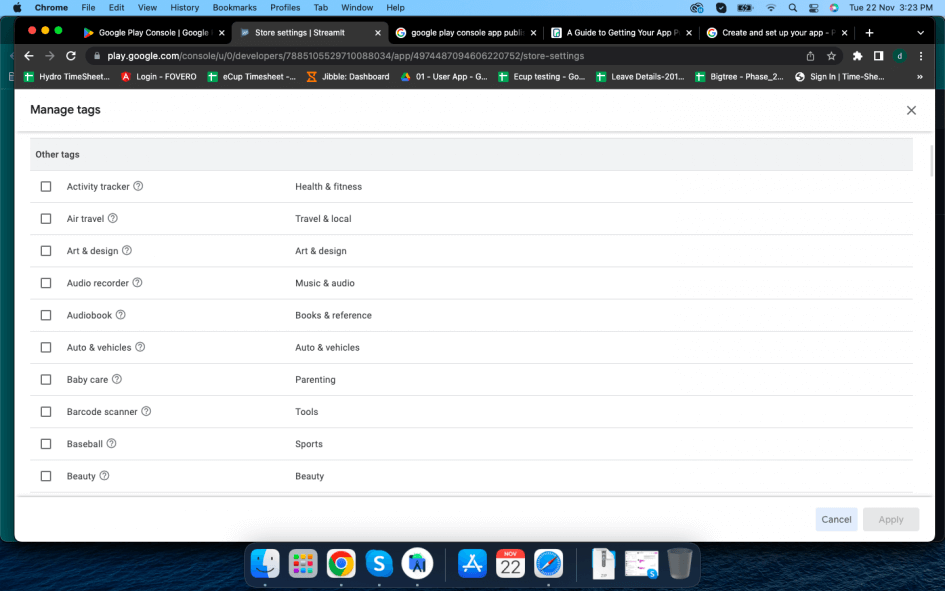945x591 pixels.
Task: Tick the Art & design checkbox
Action: tap(46, 251)
